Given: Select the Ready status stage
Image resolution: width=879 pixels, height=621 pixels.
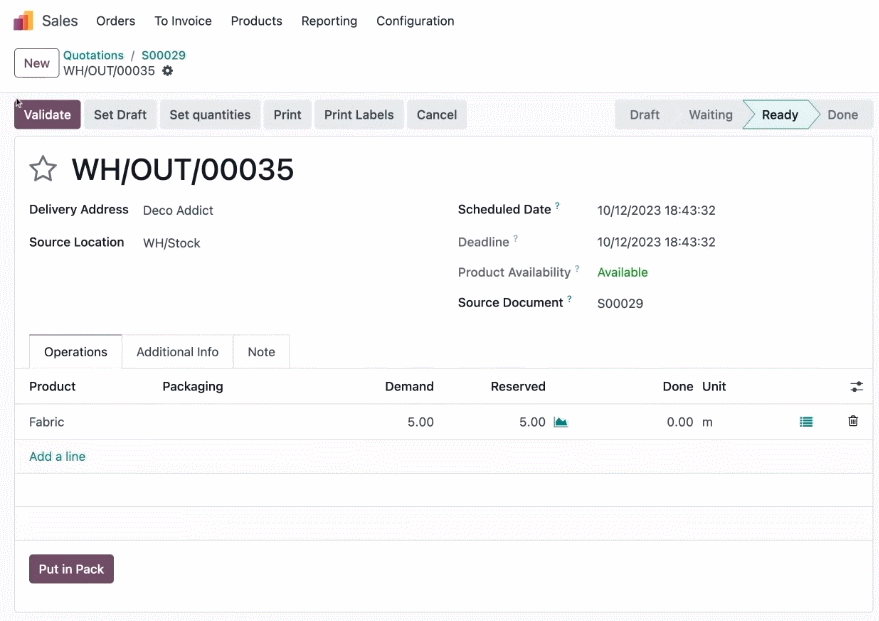Looking at the screenshot, I should (x=779, y=114).
